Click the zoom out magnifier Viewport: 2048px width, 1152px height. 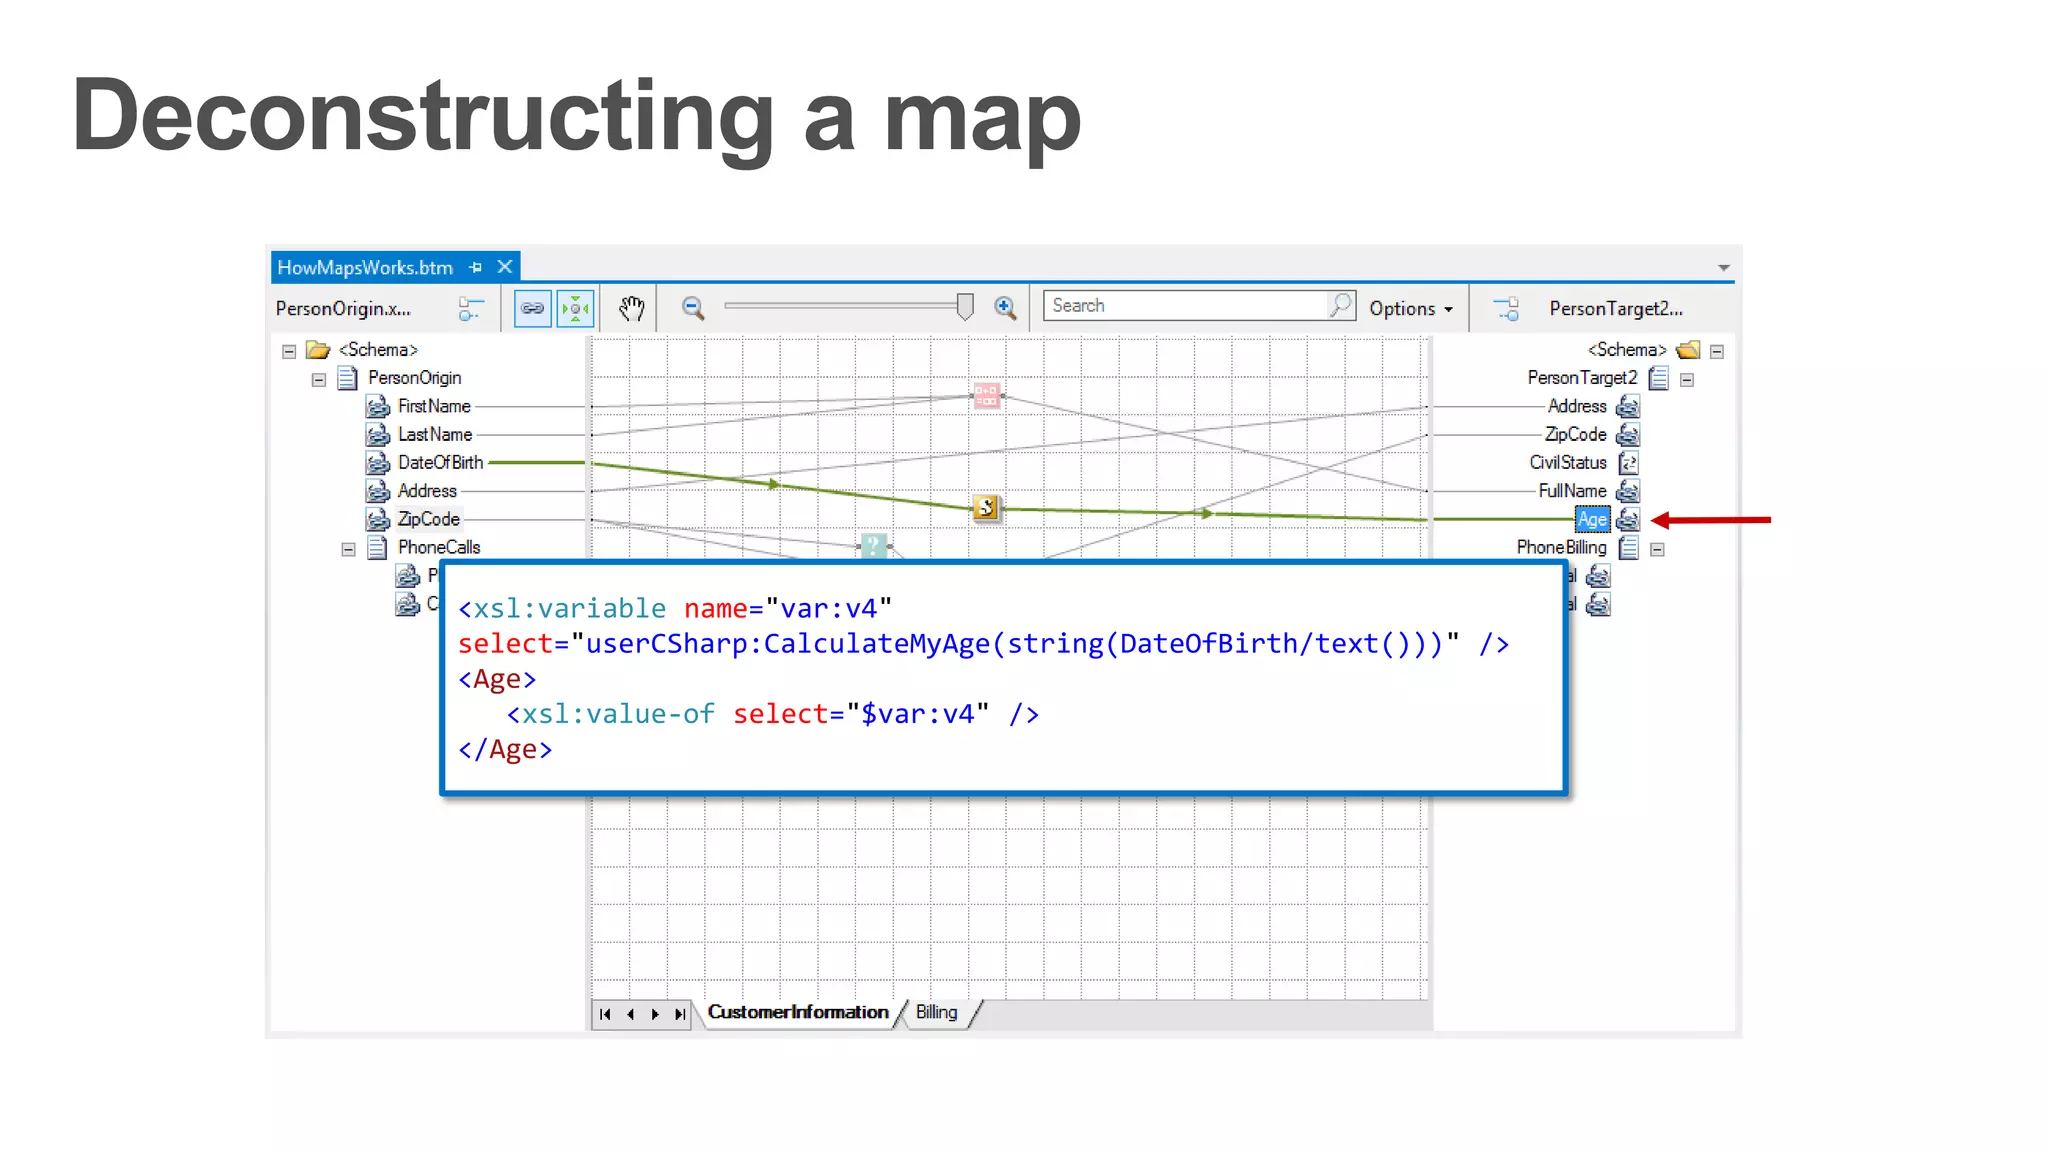click(x=693, y=308)
